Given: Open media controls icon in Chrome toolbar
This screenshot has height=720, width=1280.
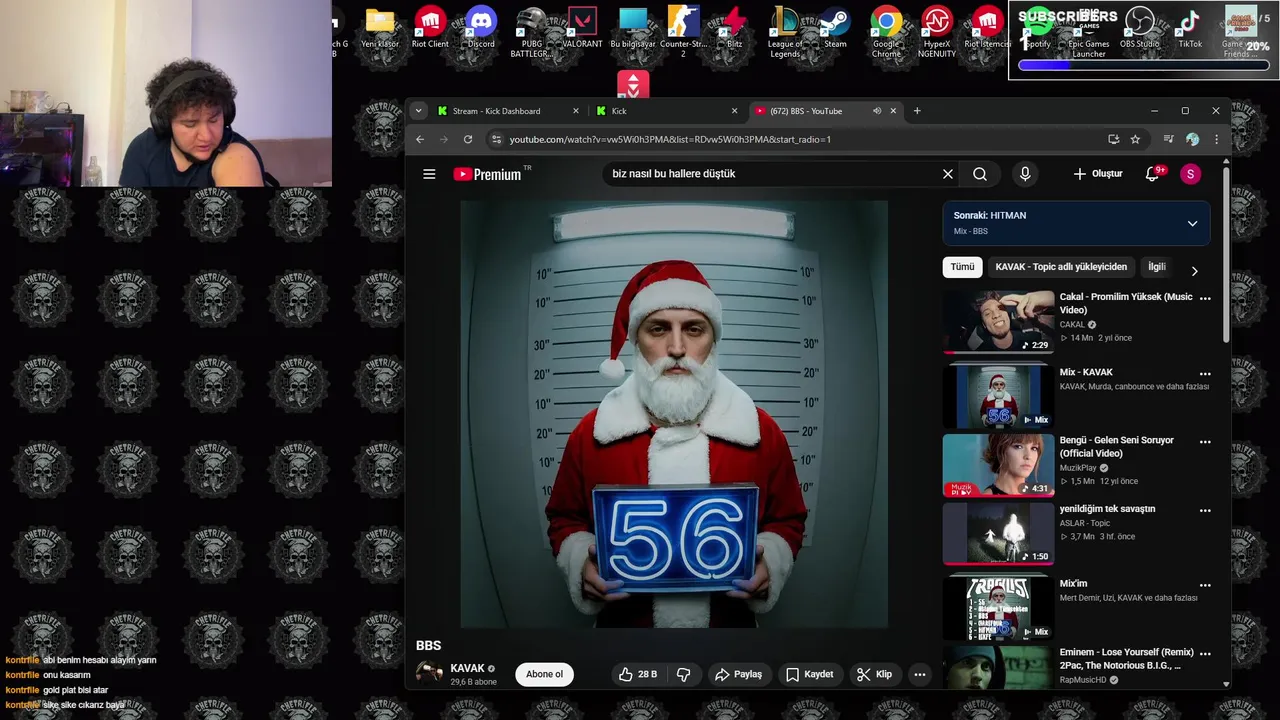Looking at the screenshot, I should coord(1168,139).
